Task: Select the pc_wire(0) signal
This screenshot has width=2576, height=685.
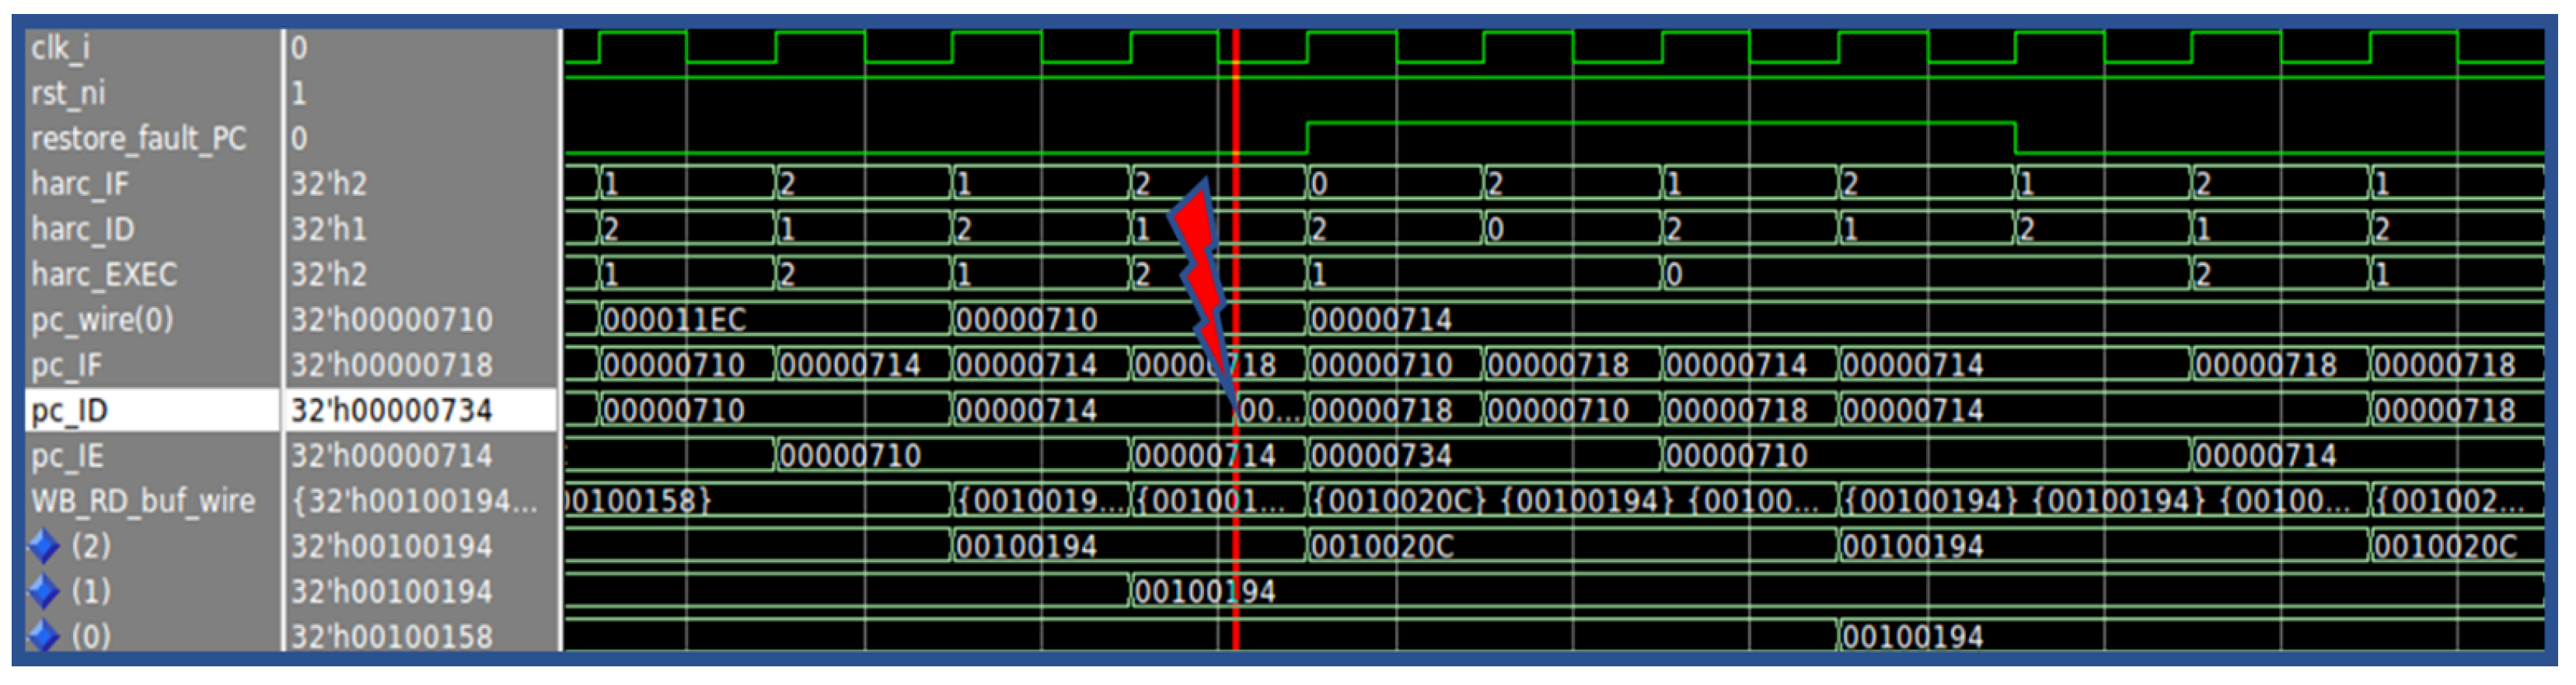Action: [x=102, y=320]
